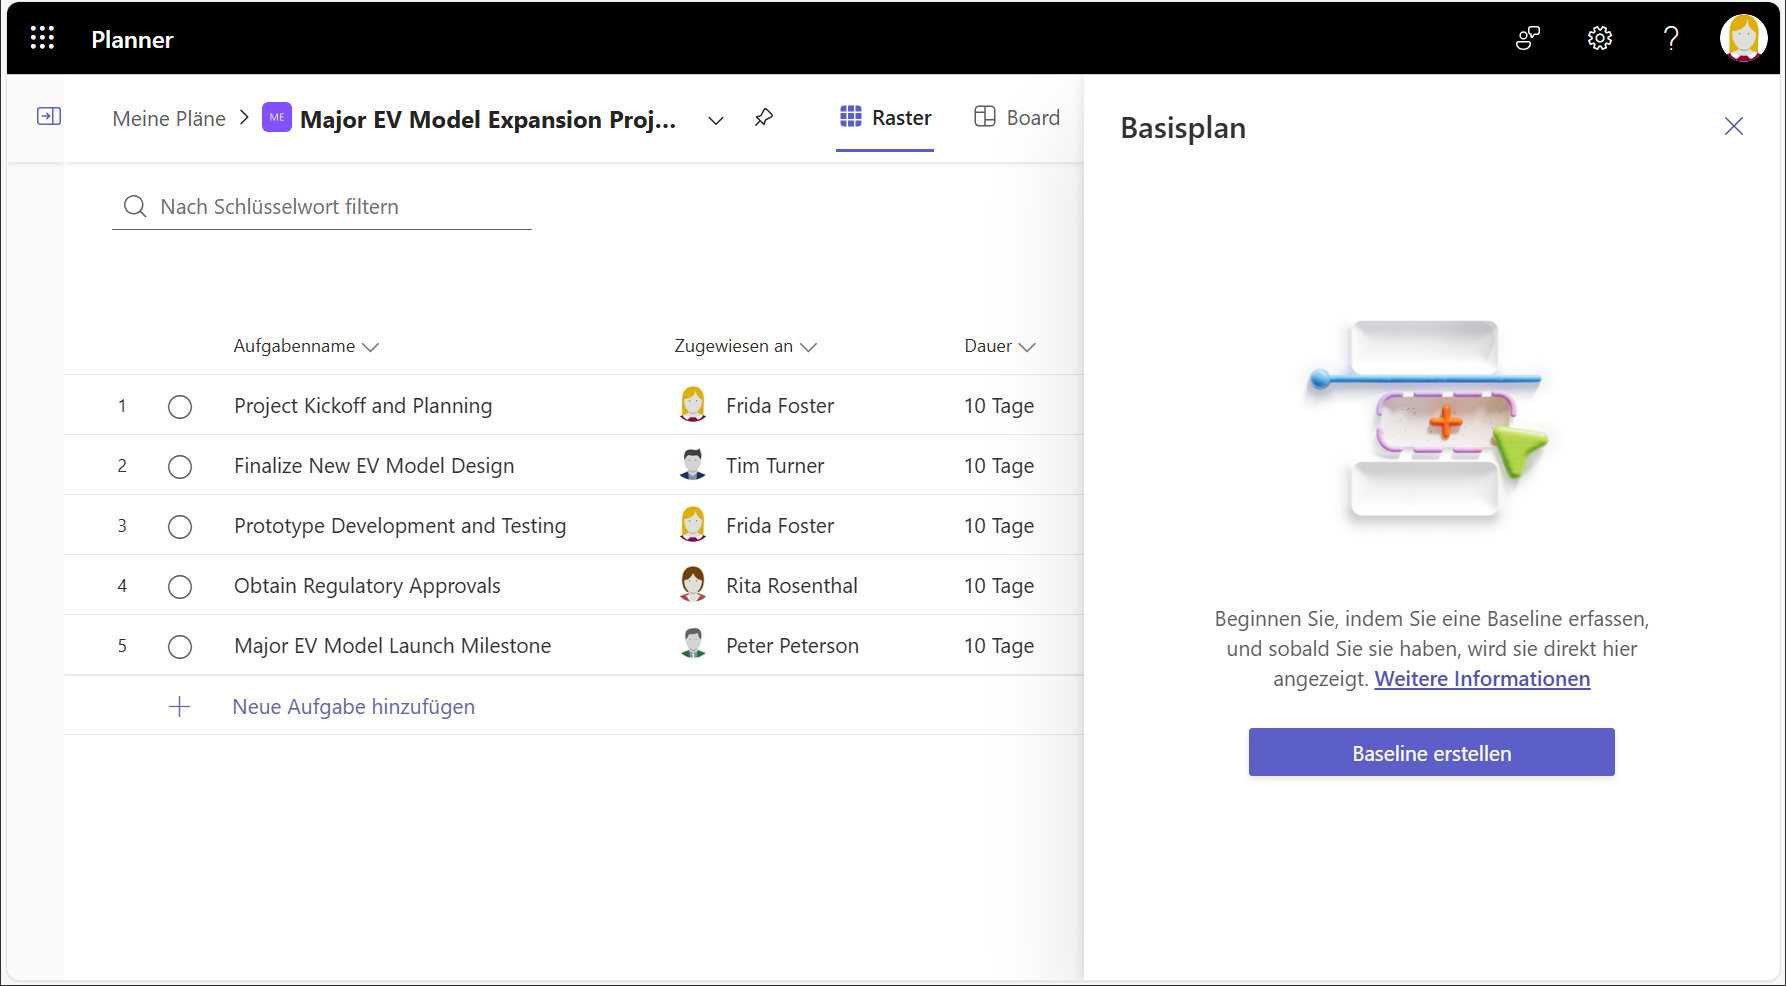Click Peter Peterson avatar icon

pyautogui.click(x=693, y=645)
